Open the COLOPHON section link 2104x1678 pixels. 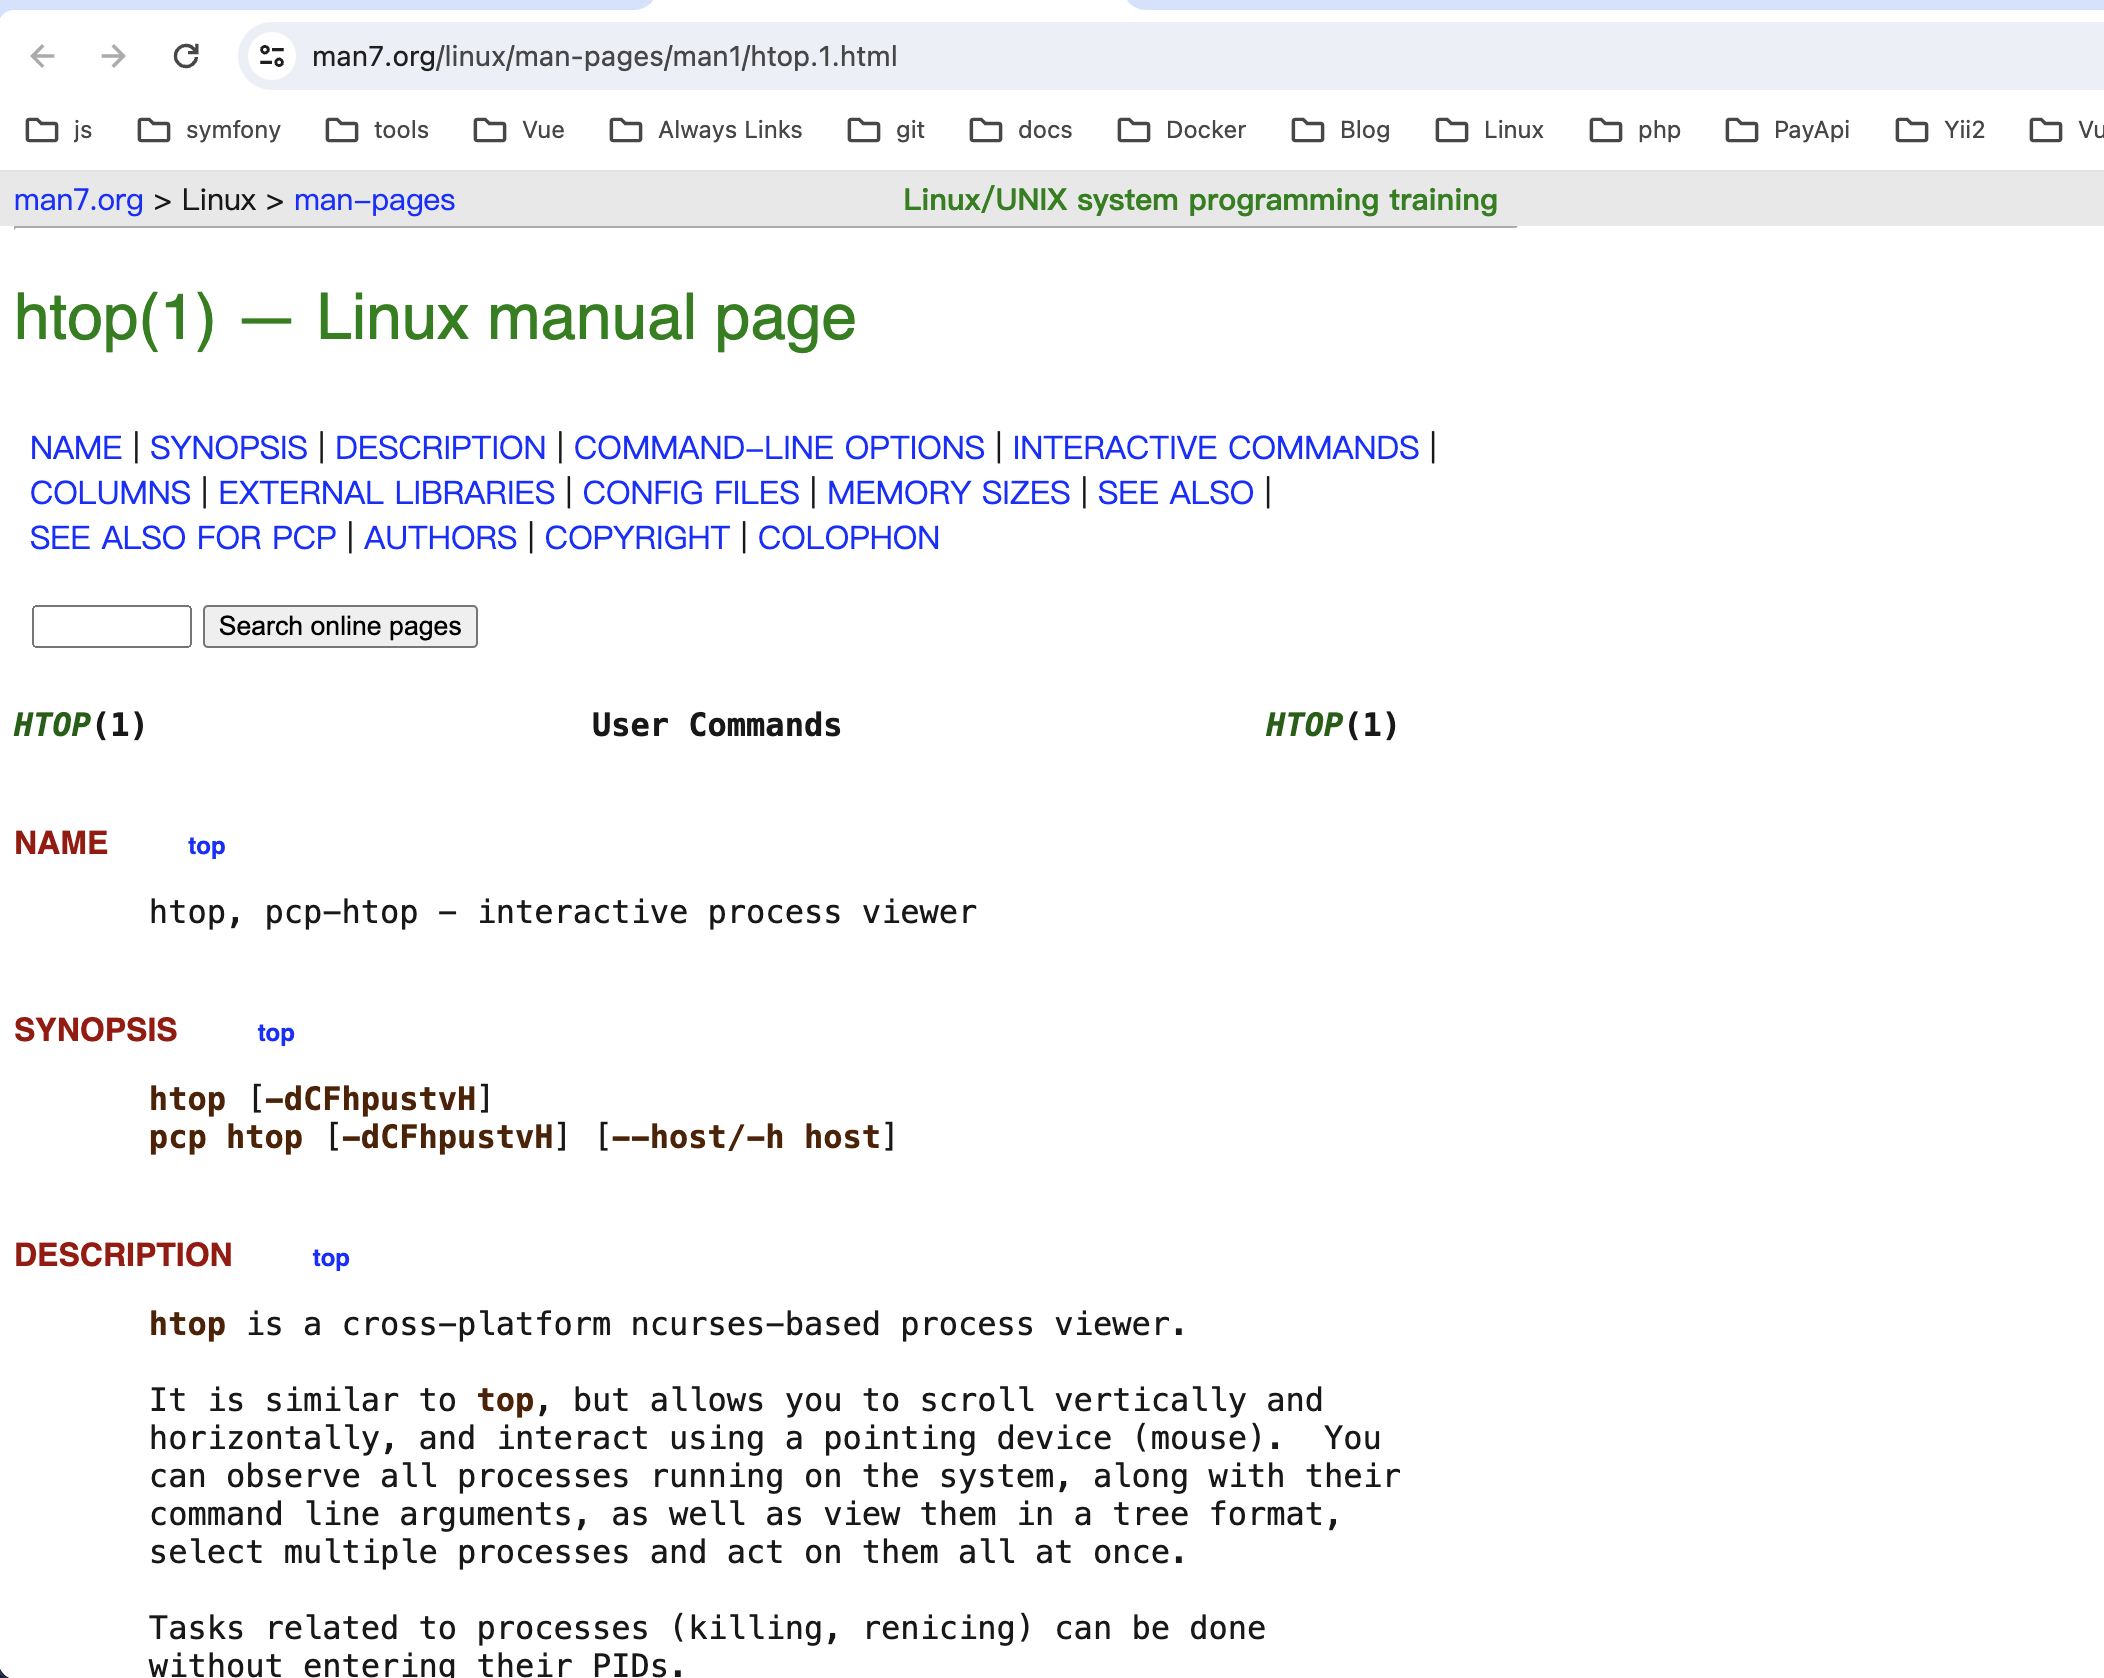pyautogui.click(x=848, y=537)
